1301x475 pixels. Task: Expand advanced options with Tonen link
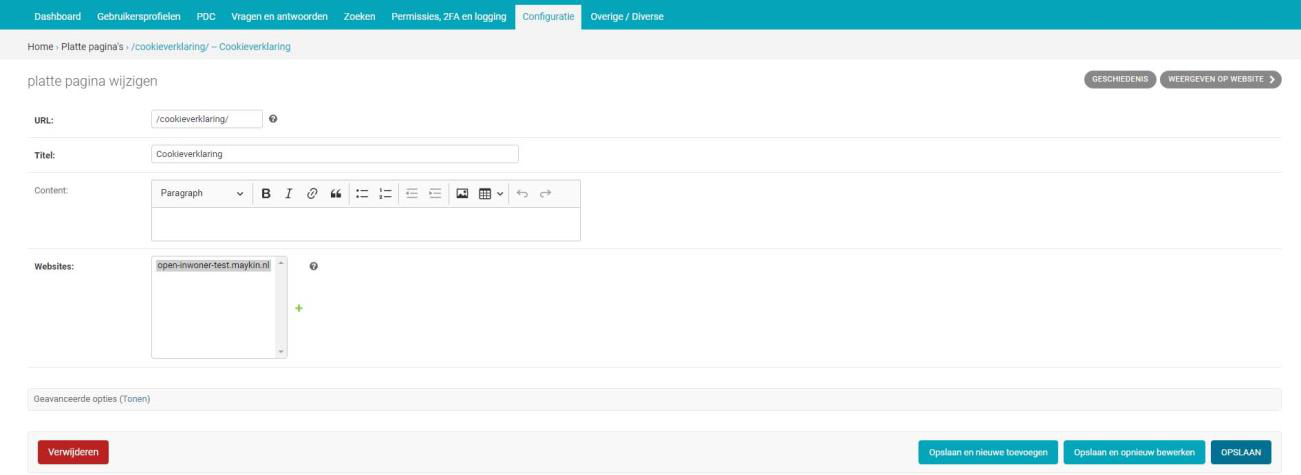[135, 399]
